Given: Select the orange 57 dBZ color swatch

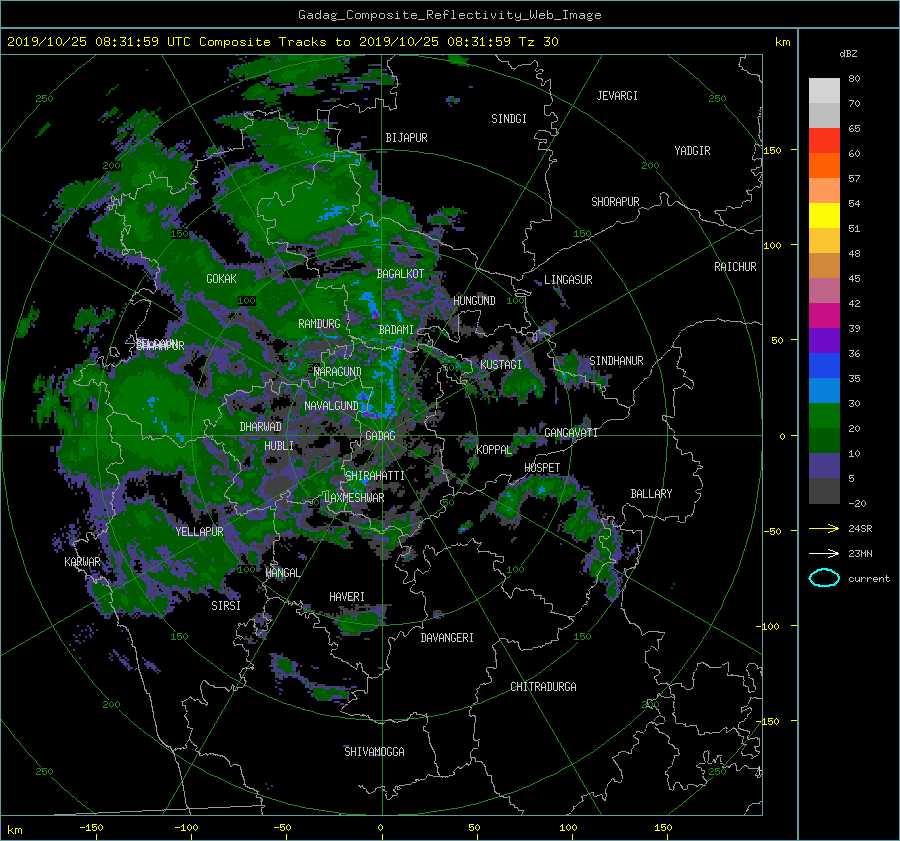Looking at the screenshot, I should (824, 165).
